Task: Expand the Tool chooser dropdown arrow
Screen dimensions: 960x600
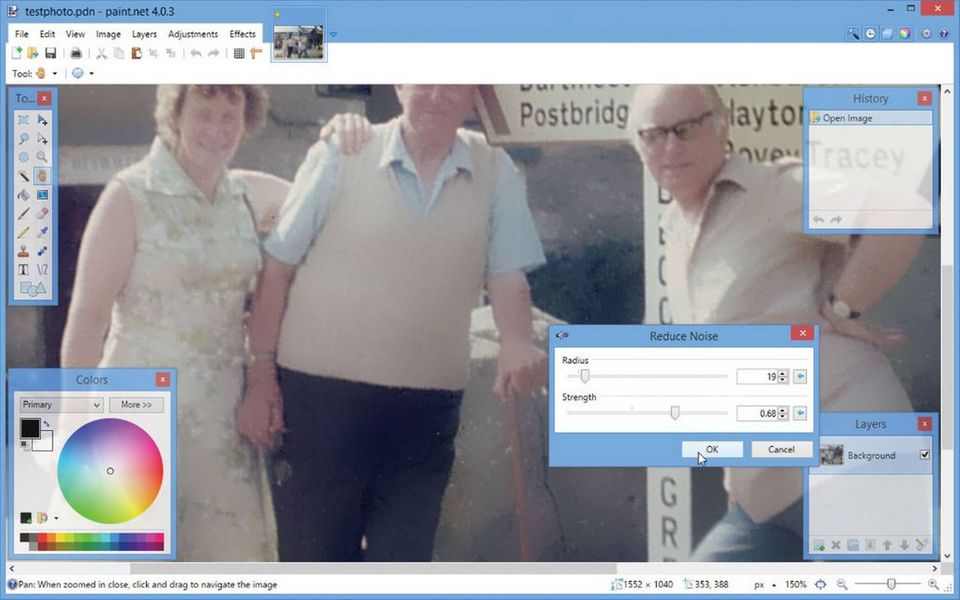Action: pos(54,73)
